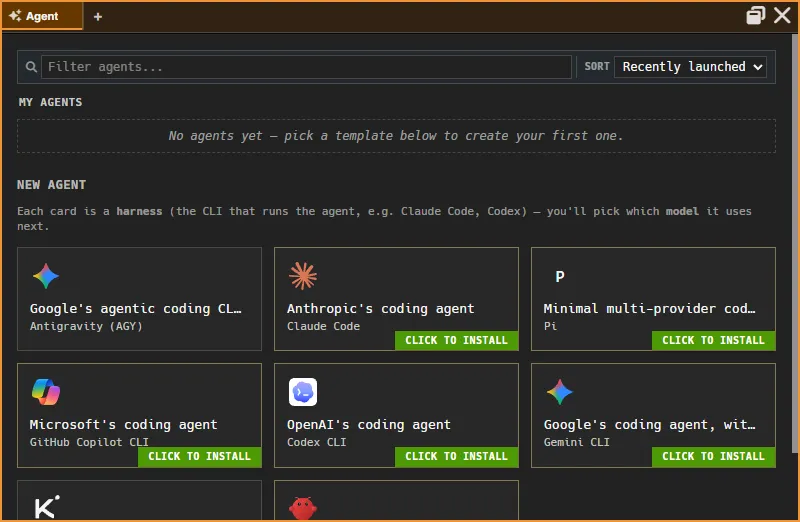This screenshot has height=522, width=800.
Task: Select Anthropic's coding agent card title
Action: pyautogui.click(x=381, y=309)
